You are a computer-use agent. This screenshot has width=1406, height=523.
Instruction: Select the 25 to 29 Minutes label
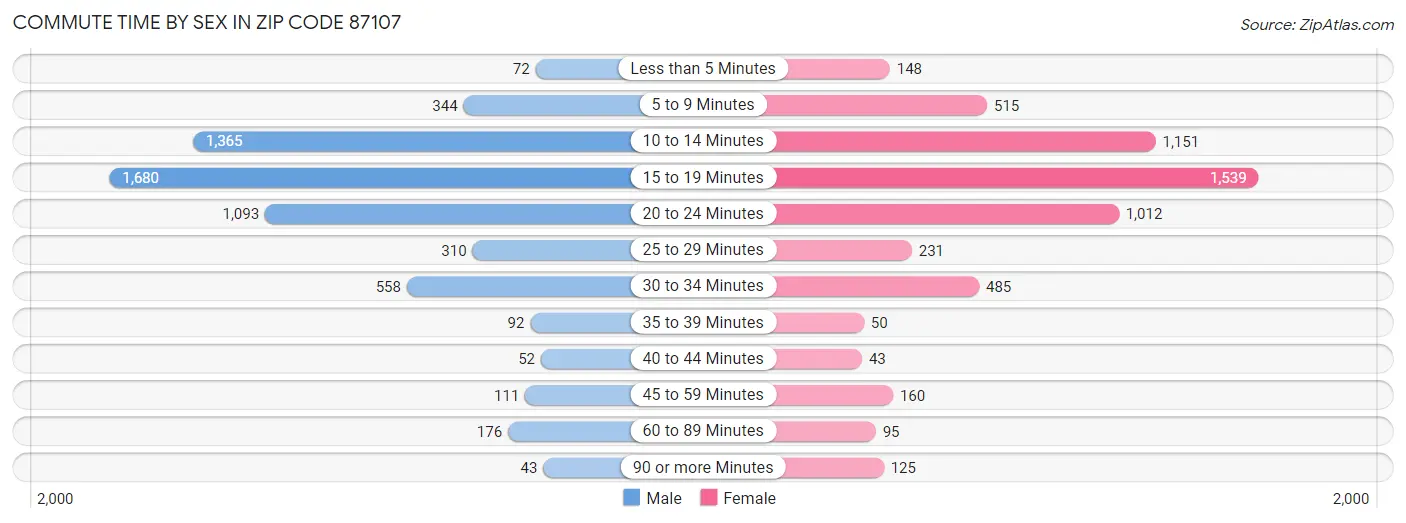(703, 250)
